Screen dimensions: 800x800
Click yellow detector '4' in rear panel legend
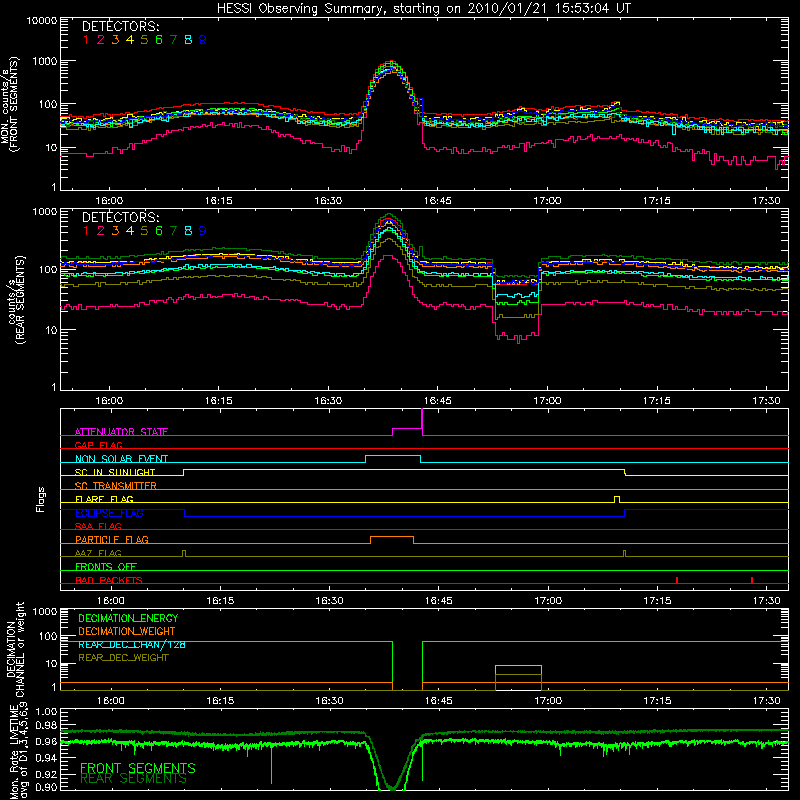pyautogui.click(x=130, y=231)
